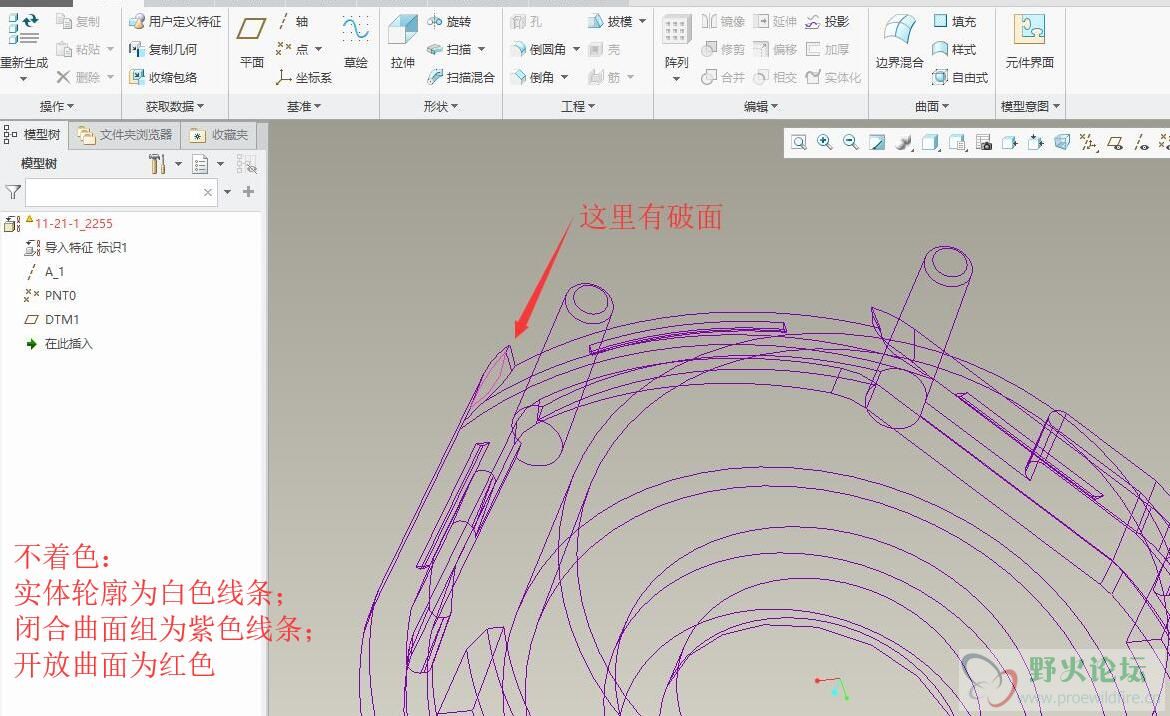Open the Style (样式) surface tool
The image size is (1170, 716).
click(954, 49)
